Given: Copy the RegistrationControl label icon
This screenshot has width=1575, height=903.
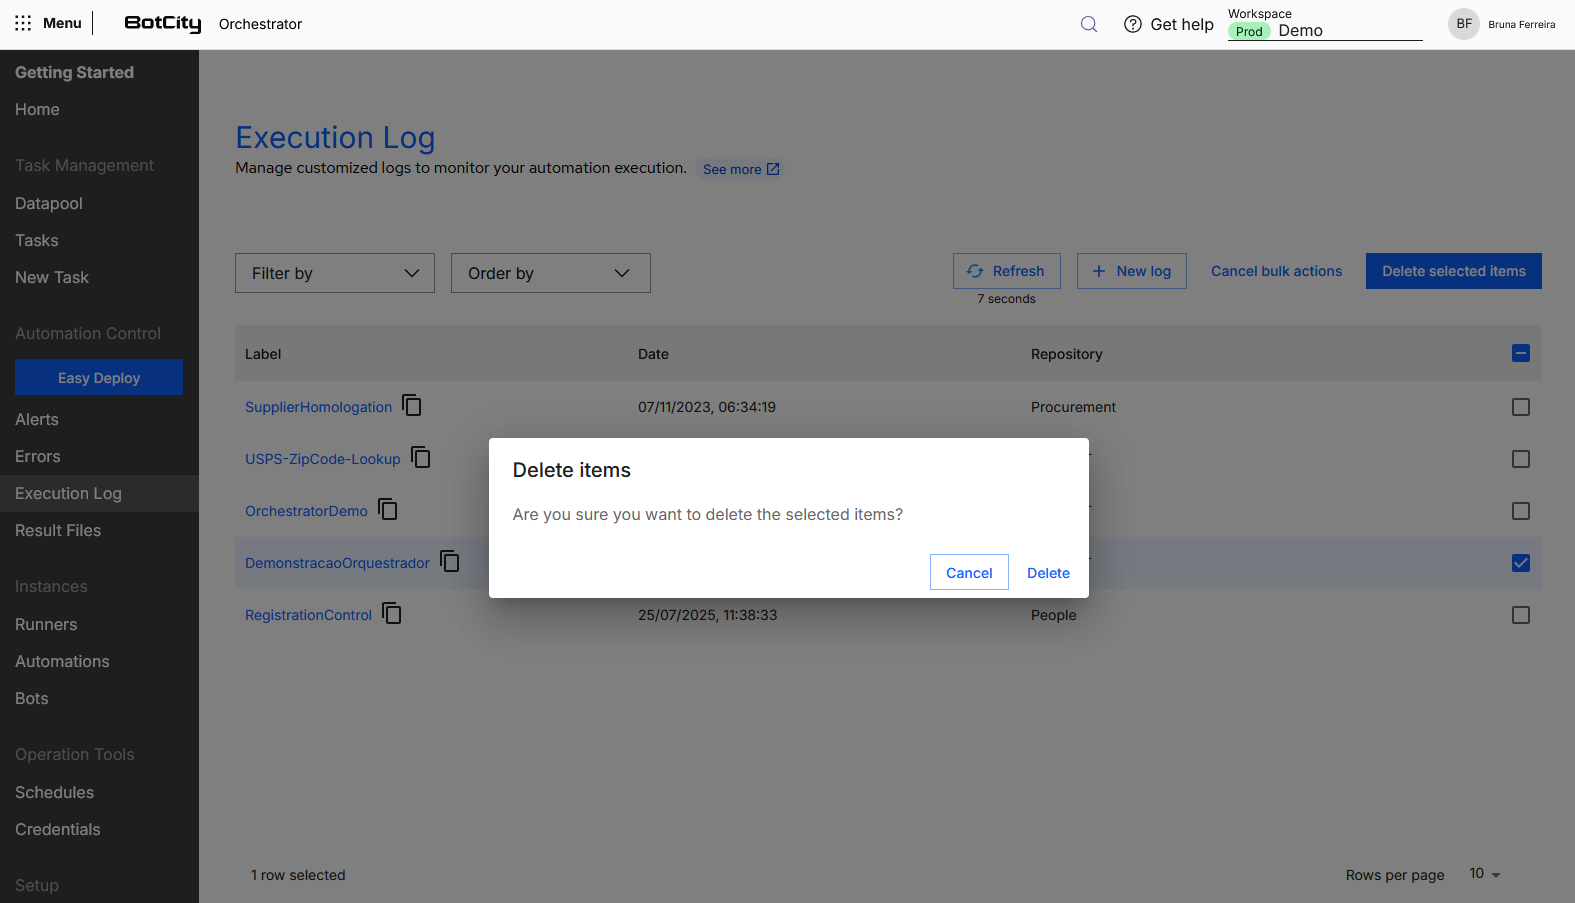Looking at the screenshot, I should point(392,613).
